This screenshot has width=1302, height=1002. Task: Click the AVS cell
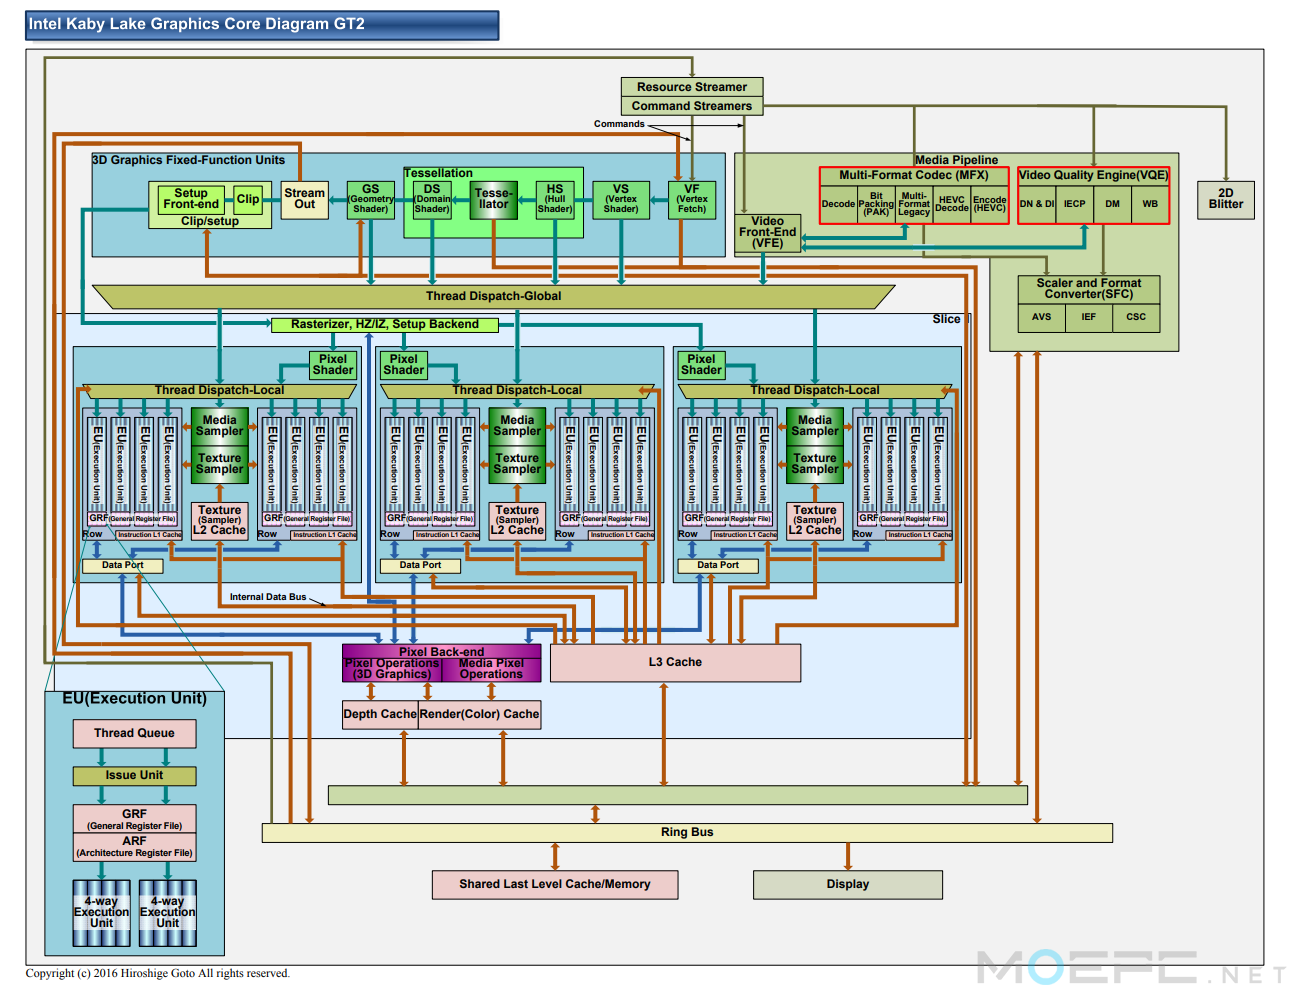(x=1042, y=317)
